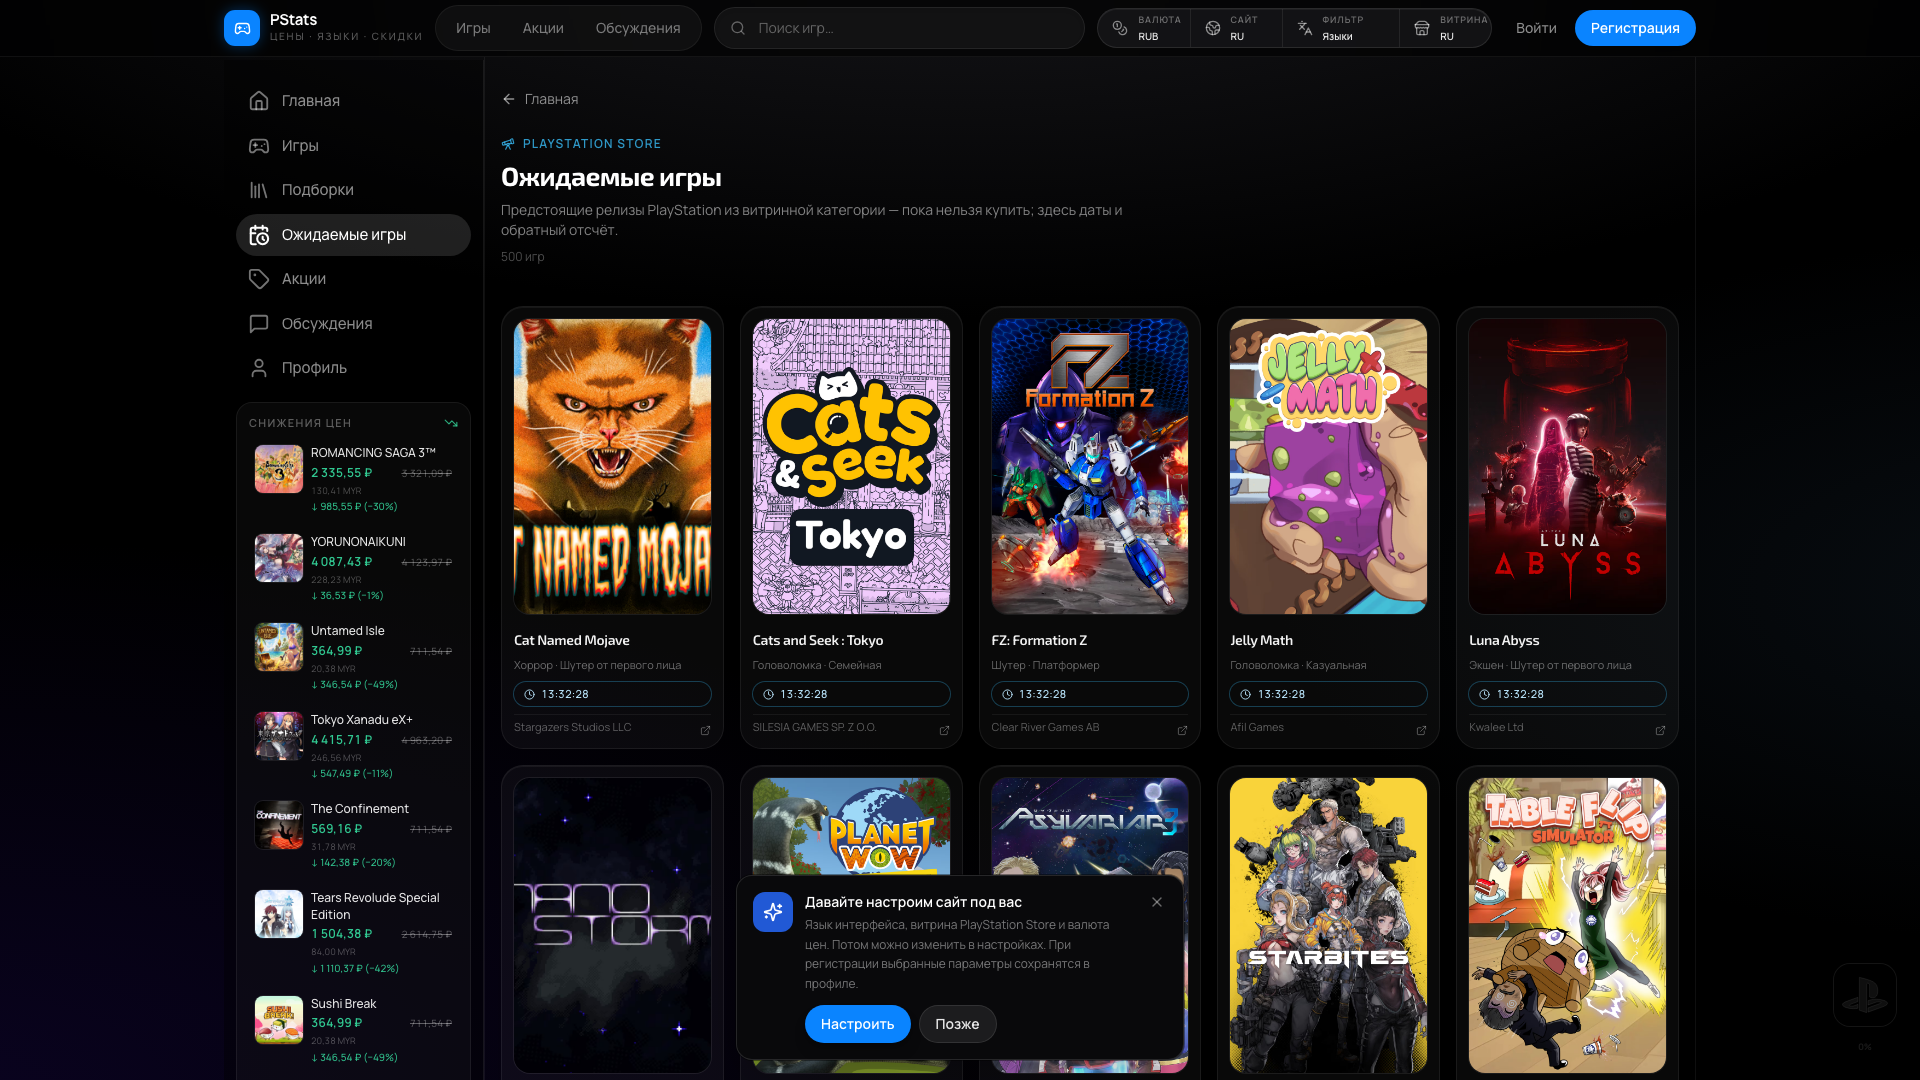Viewport: 1920px width, 1080px height.
Task: Select Ожидаемые игры sidebar item
Action: click(353, 235)
